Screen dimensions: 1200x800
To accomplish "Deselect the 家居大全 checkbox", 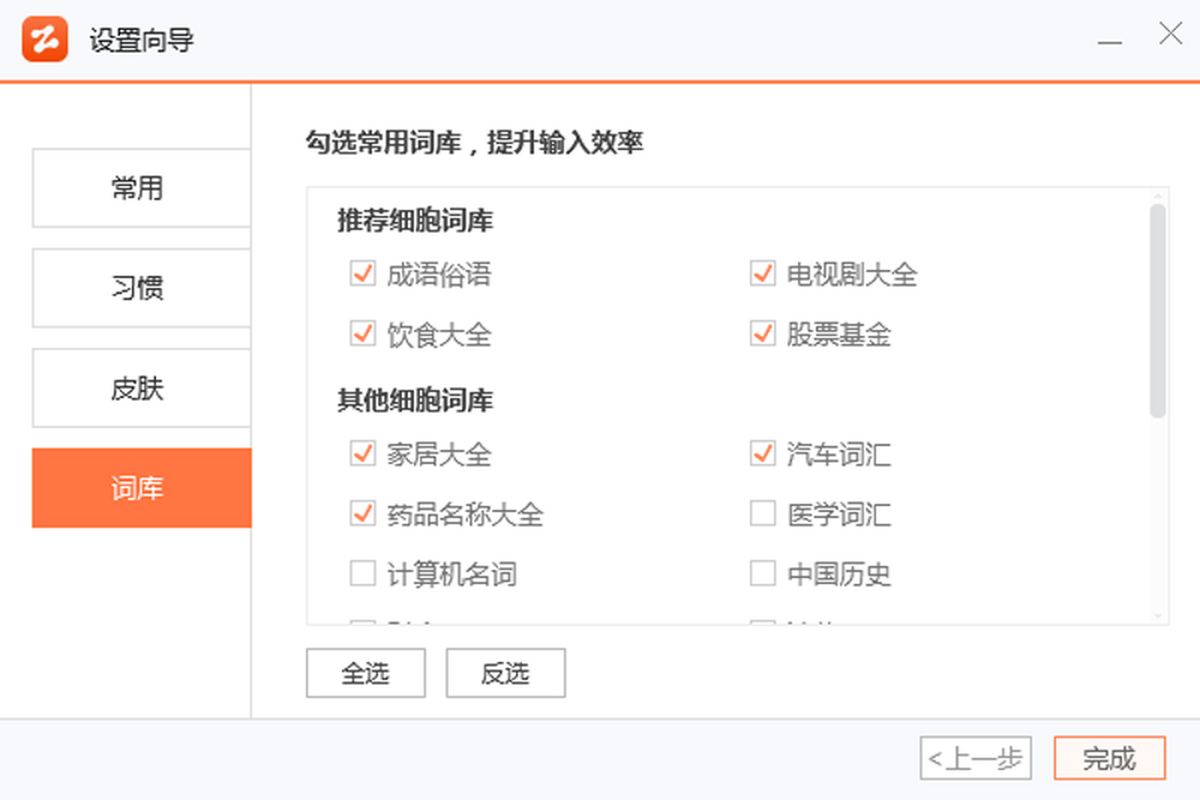I will tap(362, 454).
